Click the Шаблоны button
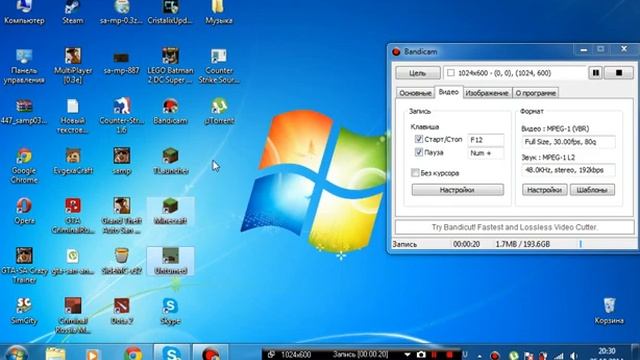Screen dimensions: 640x360 point(592,190)
